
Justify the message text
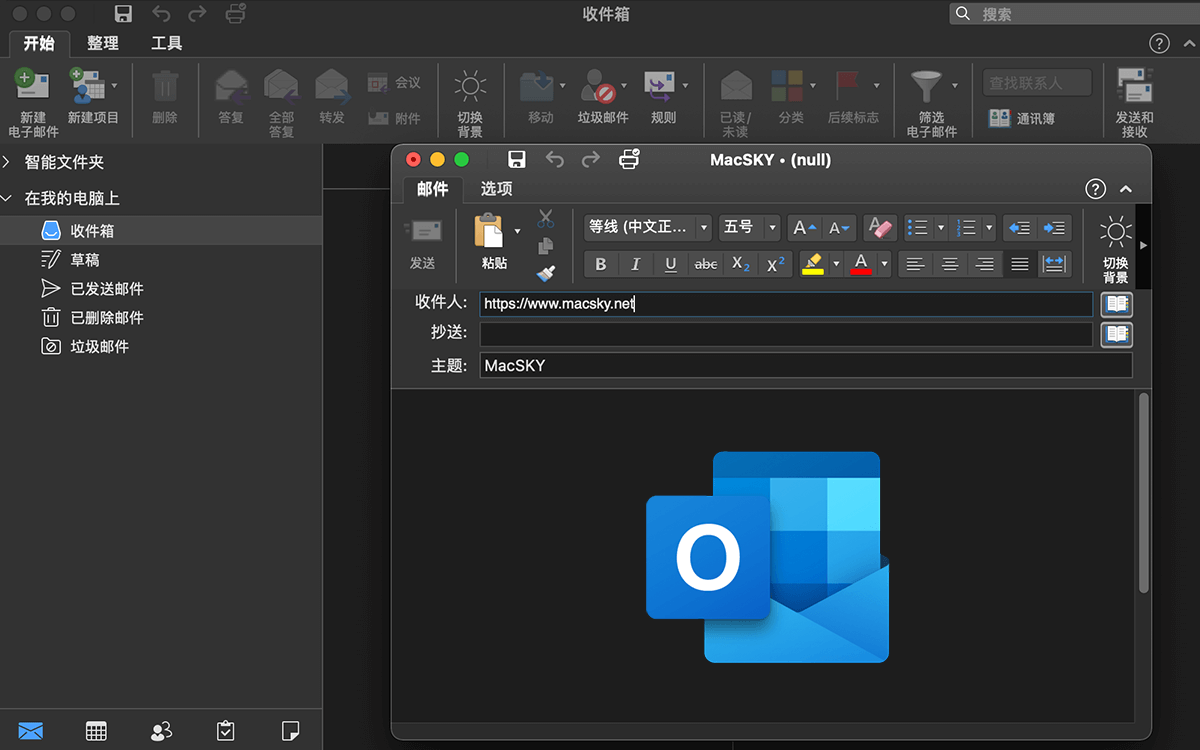tap(1019, 264)
